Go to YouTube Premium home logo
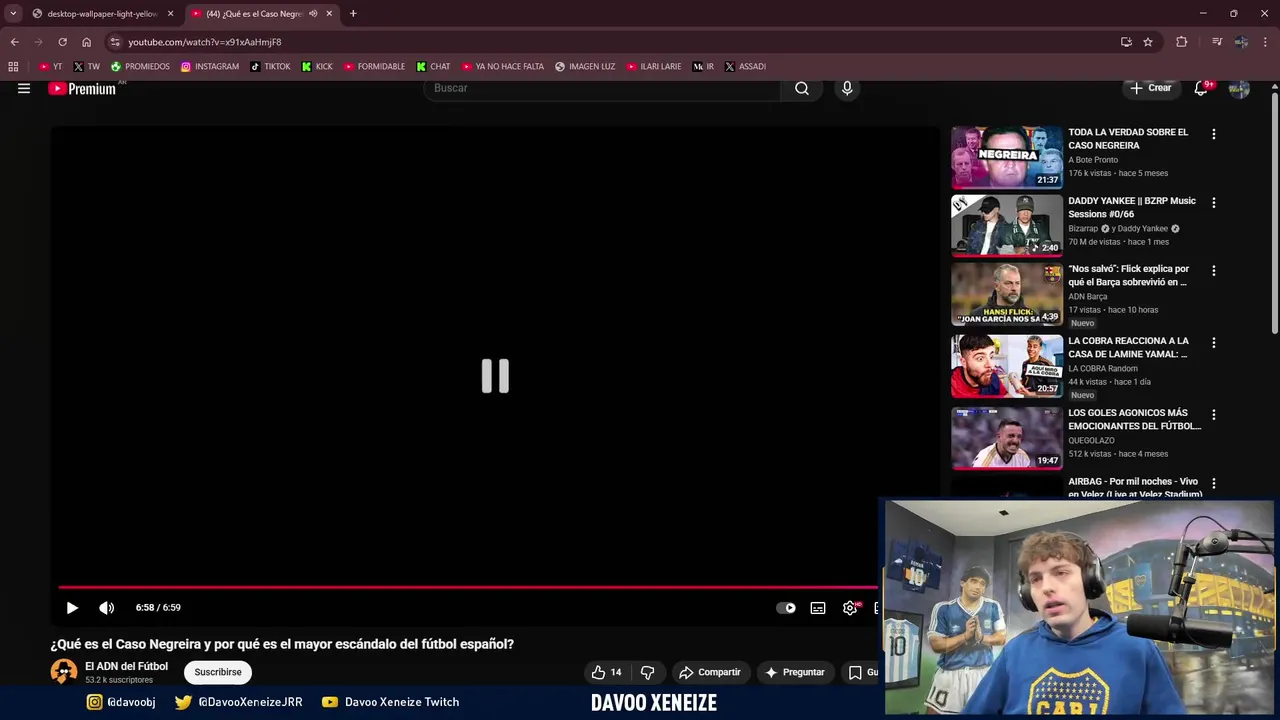1280x720 pixels. pos(82,88)
